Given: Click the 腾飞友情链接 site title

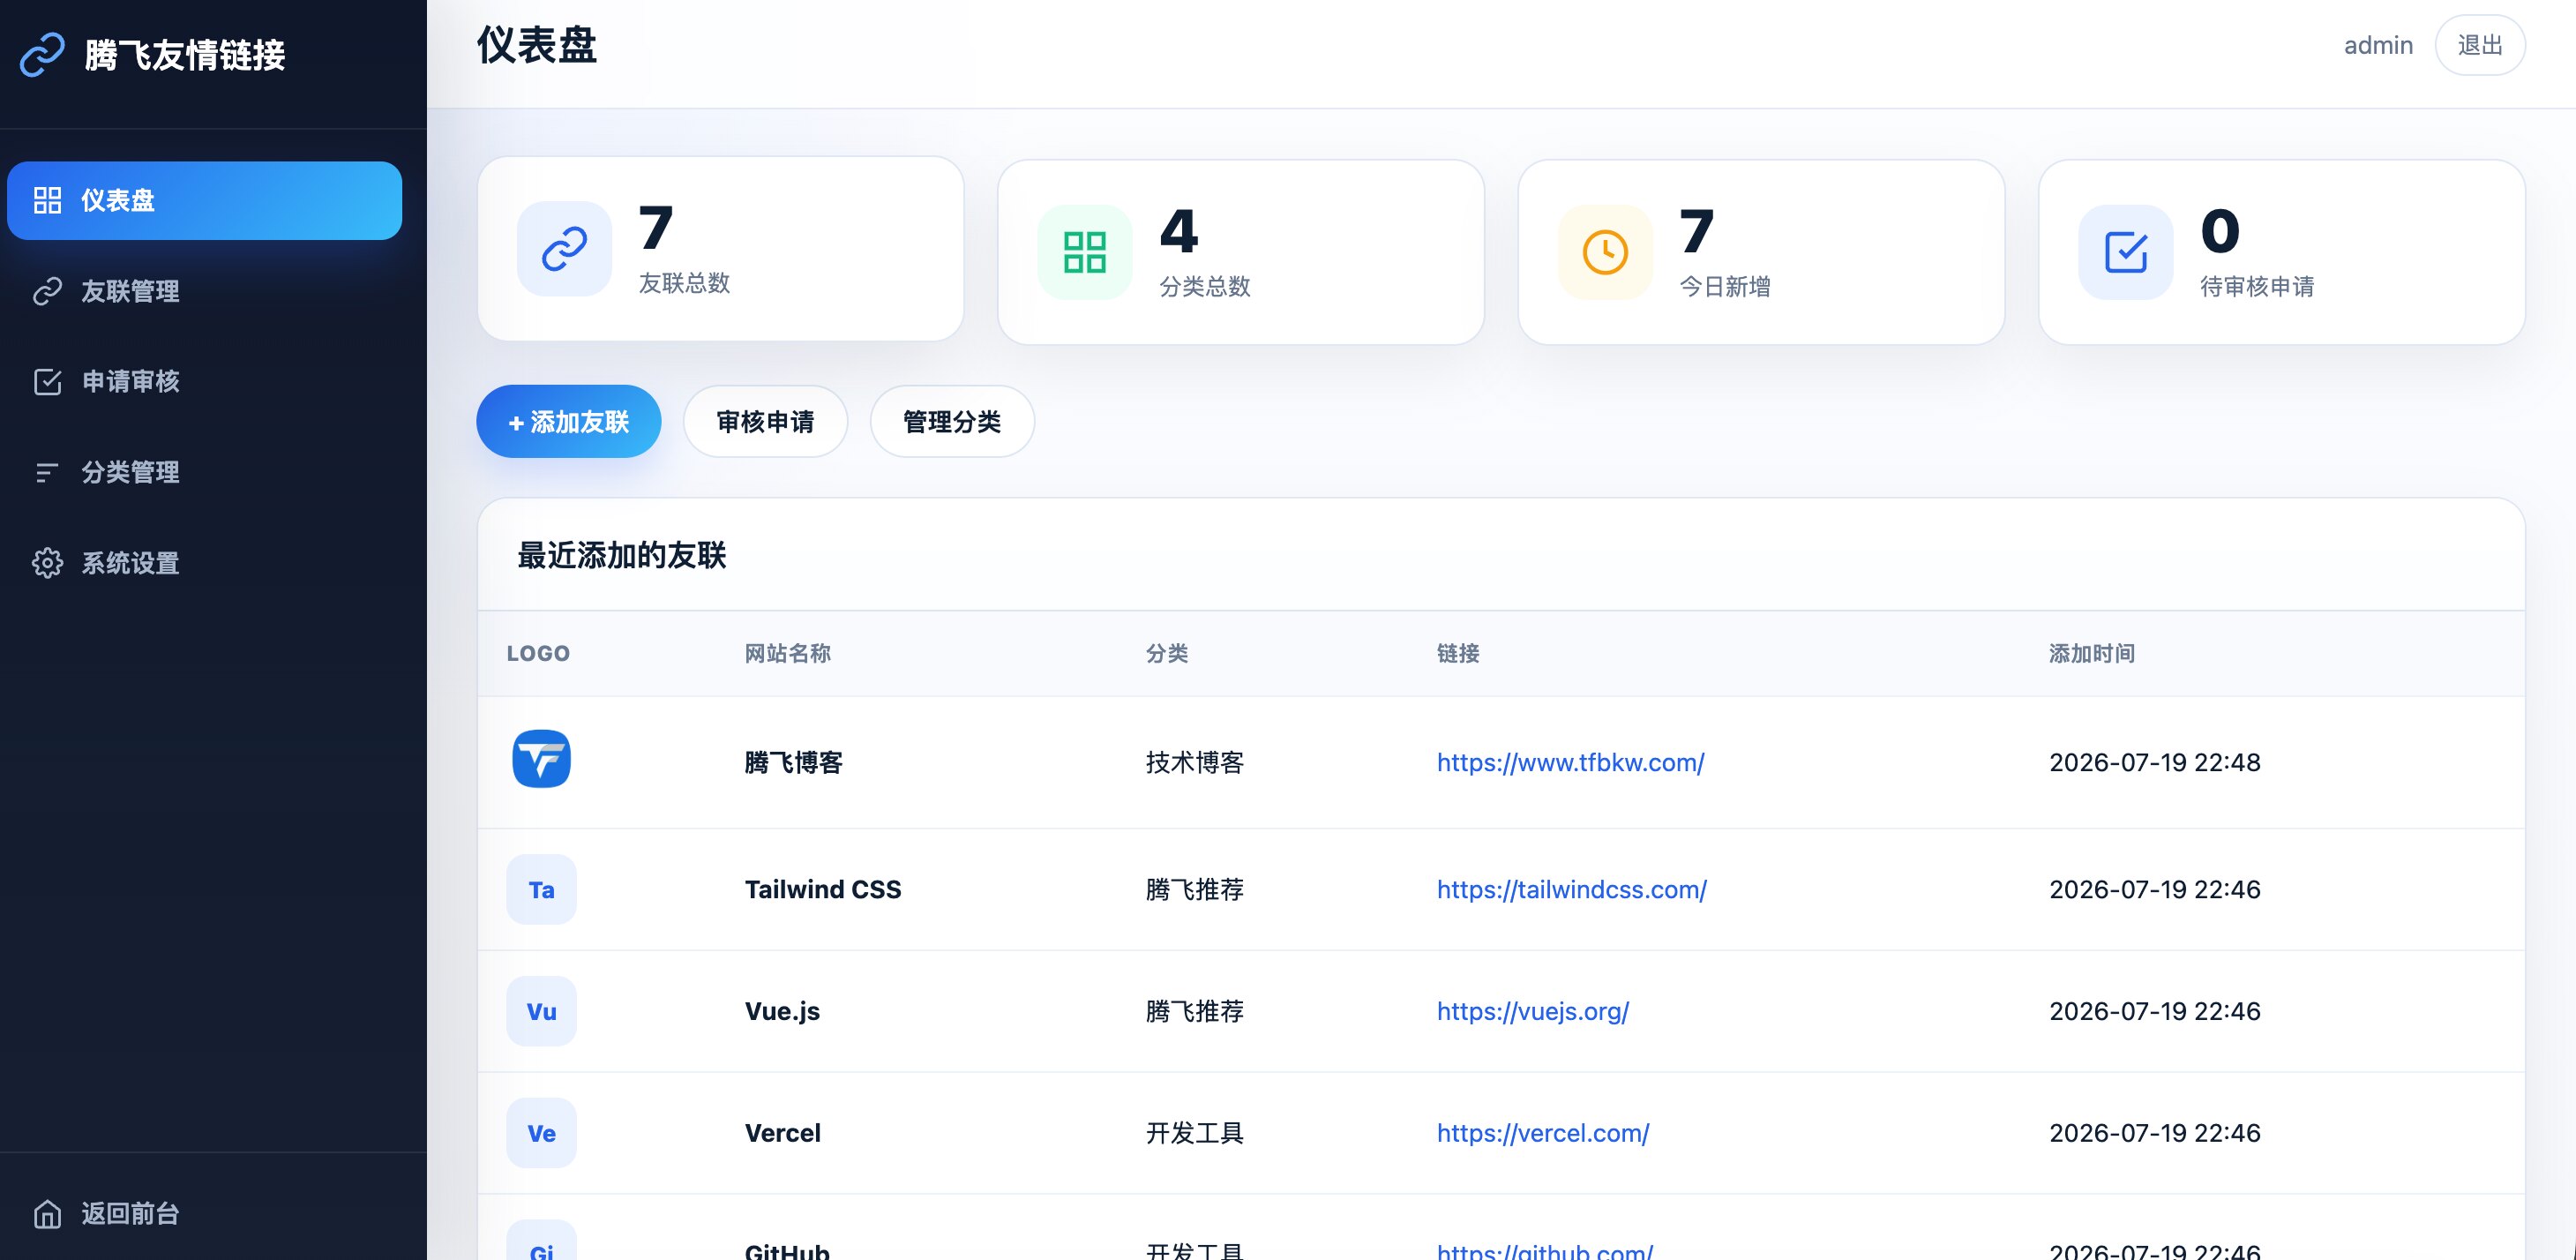Looking at the screenshot, I should pyautogui.click(x=185, y=55).
